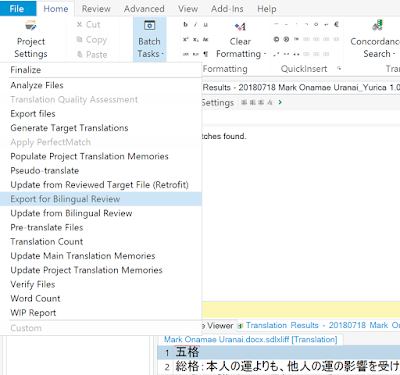Show formatting paragraph marks icon
Image resolution: width=400 pixels, height=375 pixels.
[206, 54]
